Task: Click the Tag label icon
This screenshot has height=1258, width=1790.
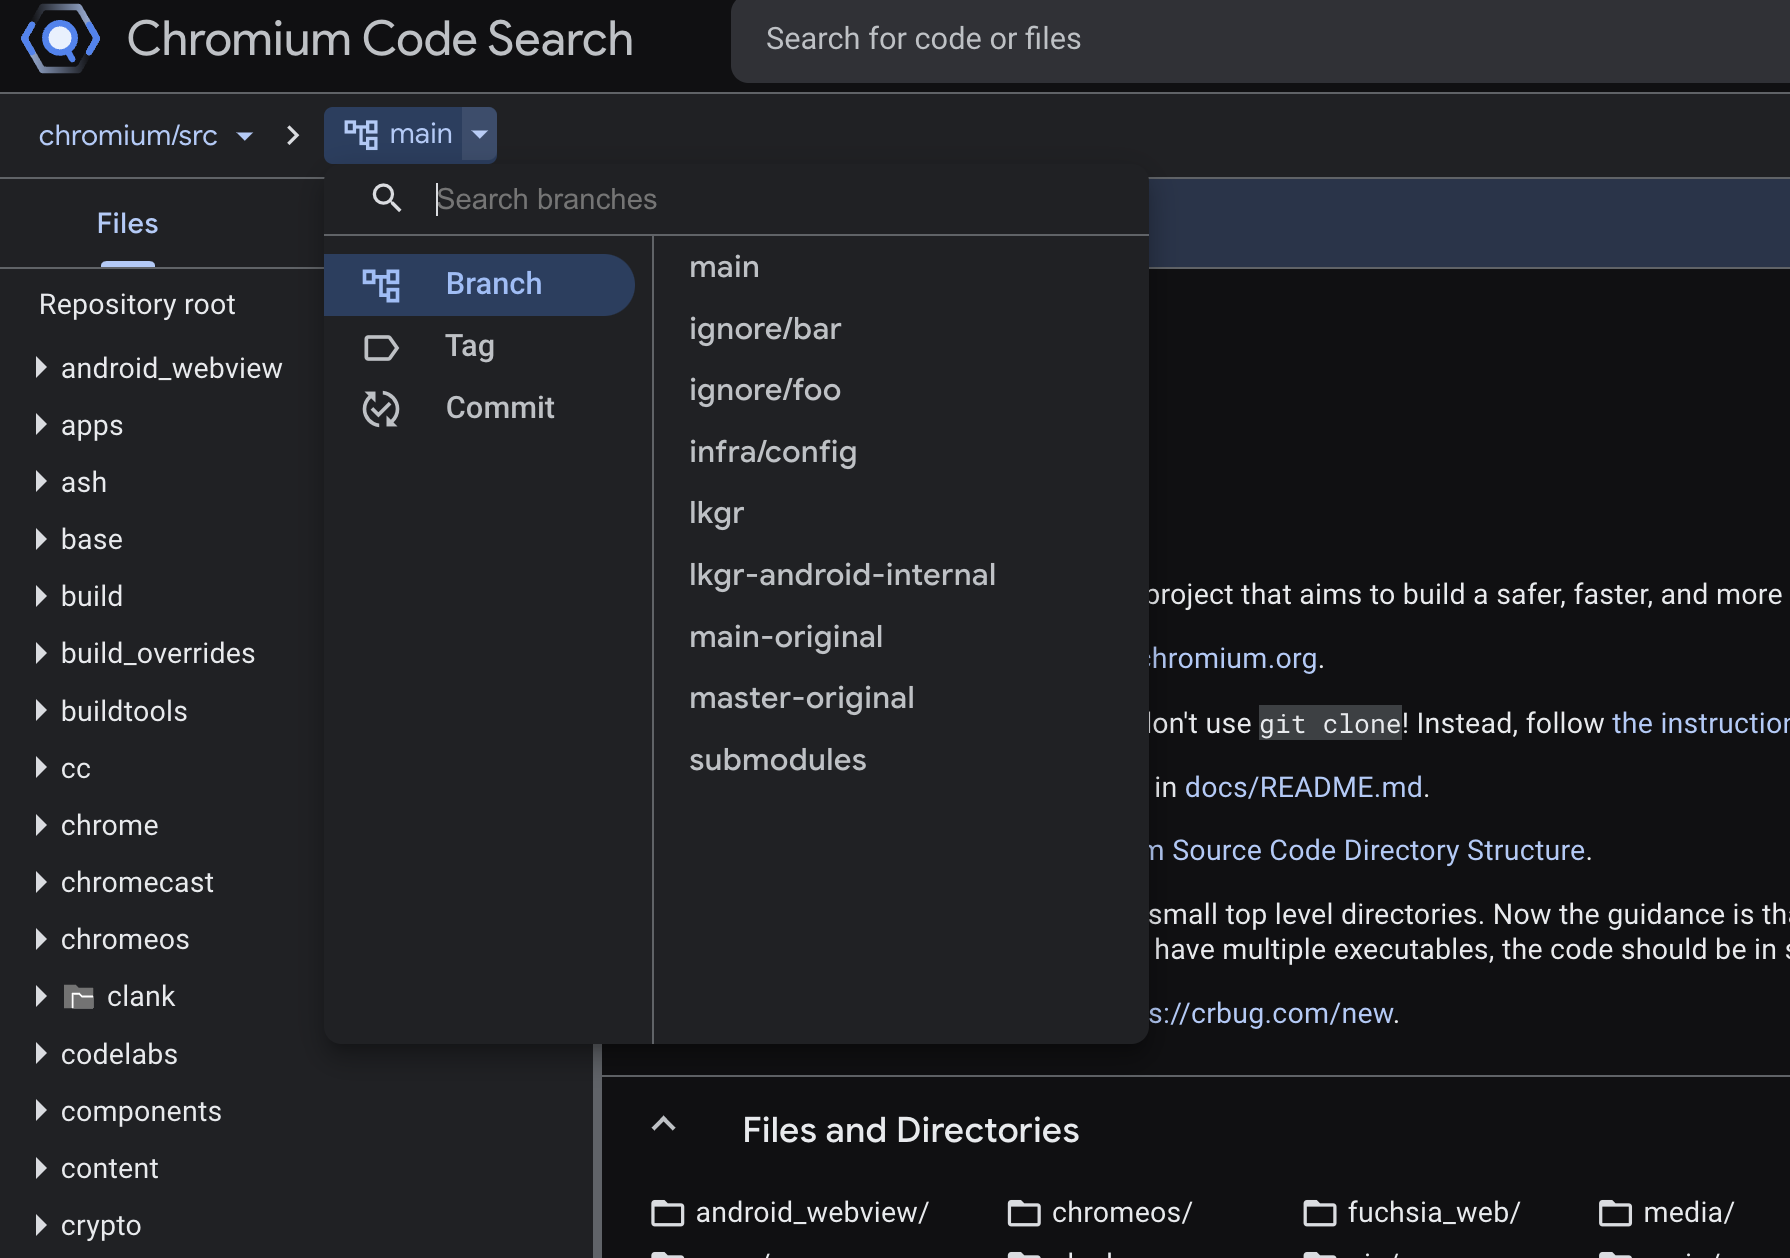Action: point(381,347)
